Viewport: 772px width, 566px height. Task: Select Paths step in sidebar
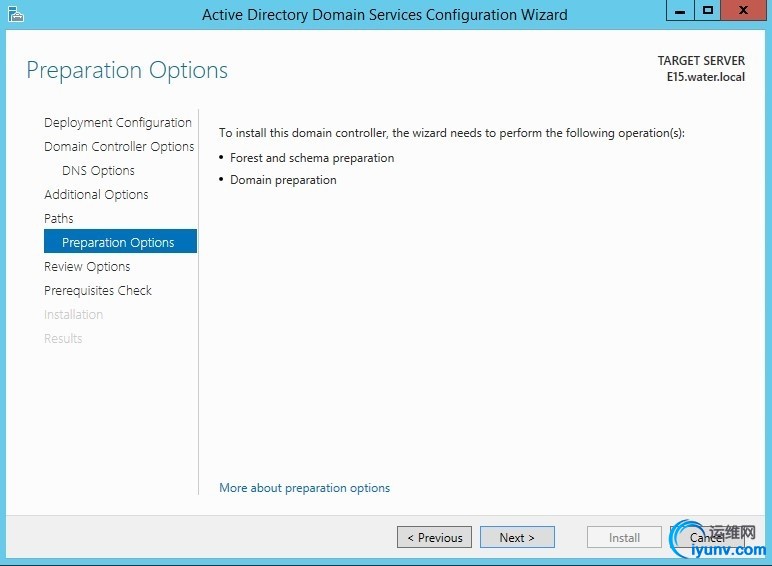pyautogui.click(x=59, y=219)
